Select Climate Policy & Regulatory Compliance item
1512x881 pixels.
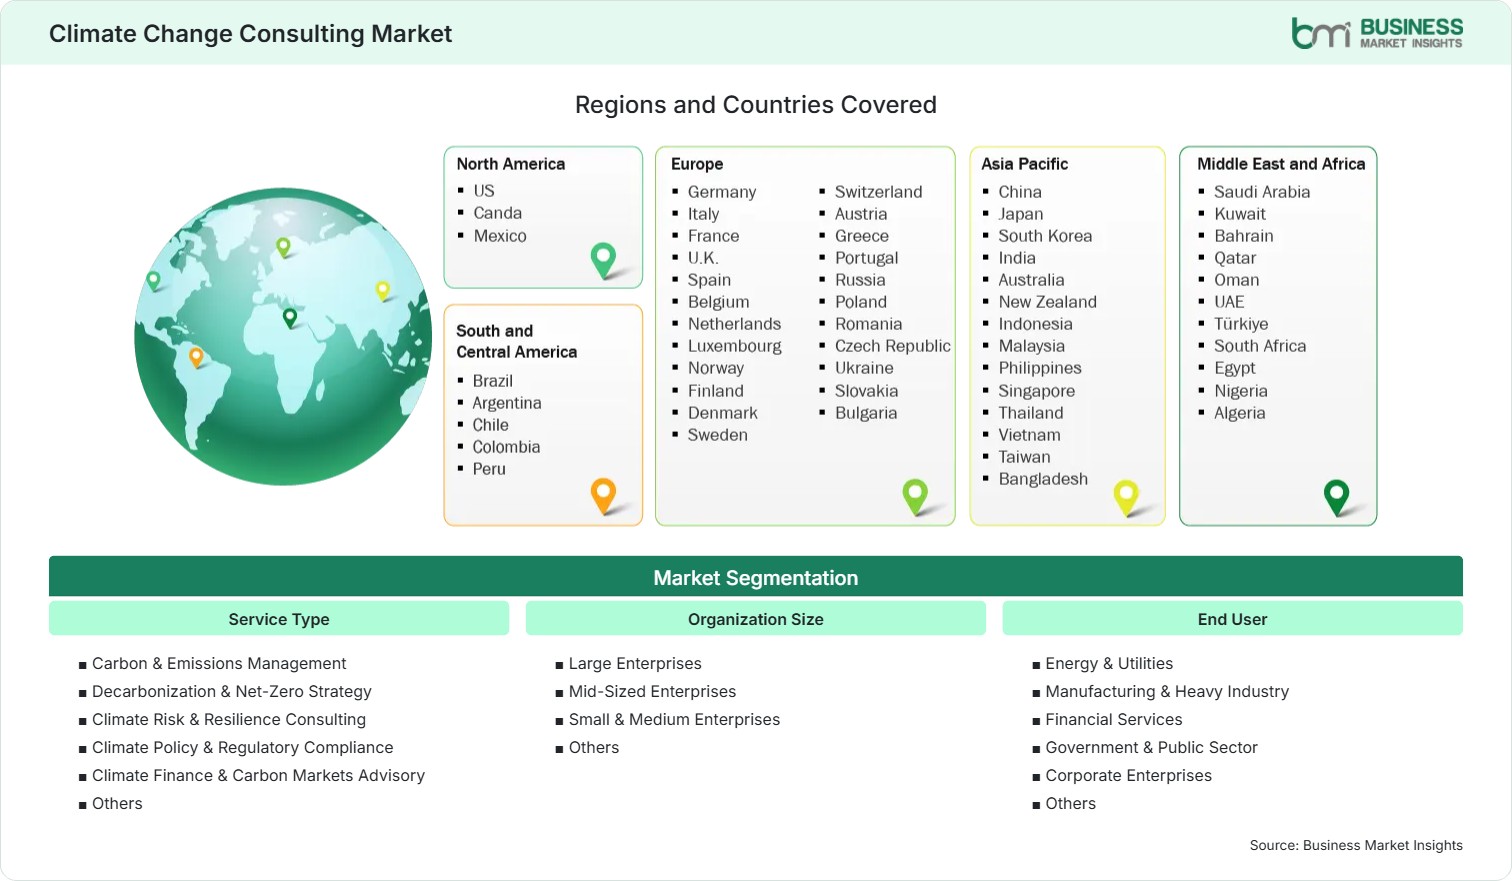click(242, 747)
